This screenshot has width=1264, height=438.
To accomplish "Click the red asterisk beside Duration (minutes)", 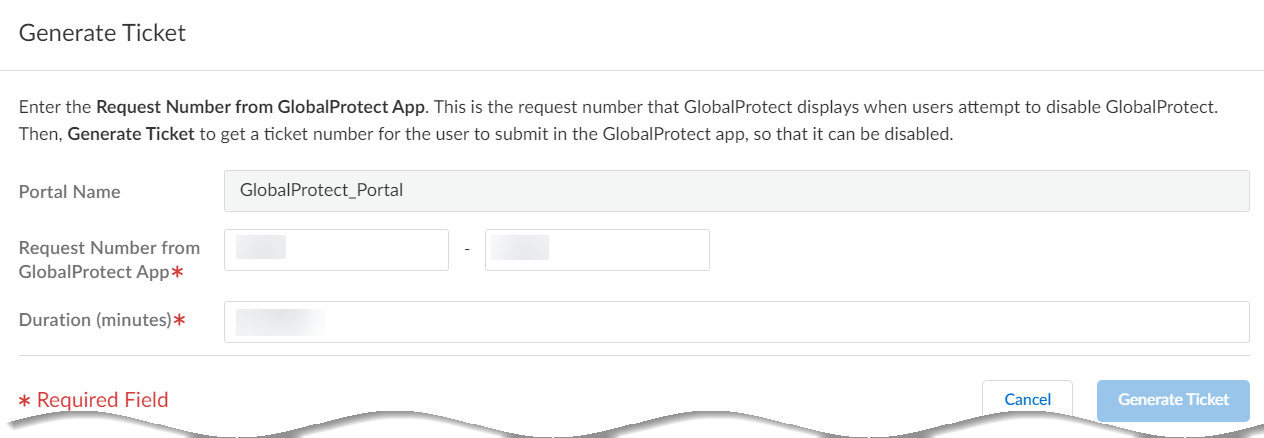I will click(180, 321).
